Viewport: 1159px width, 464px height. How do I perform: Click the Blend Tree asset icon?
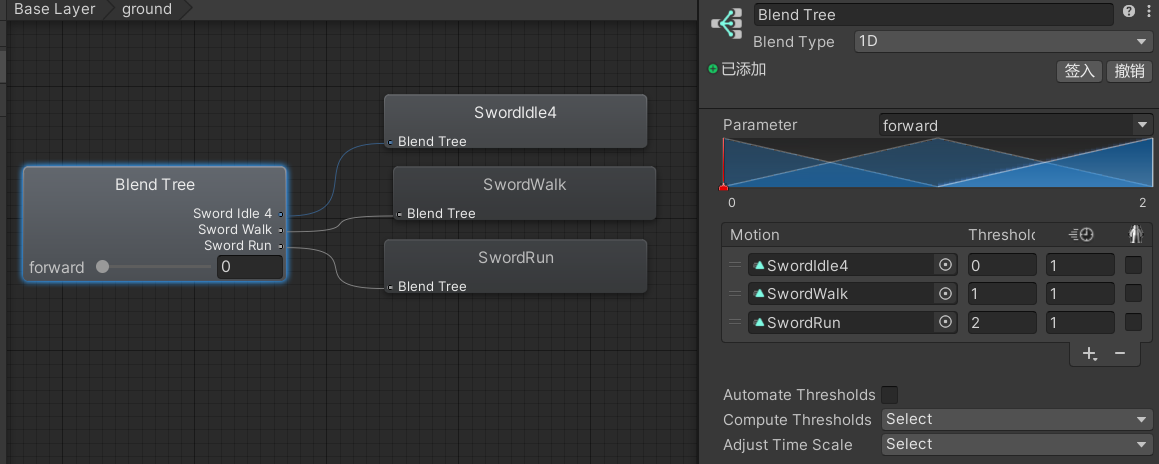[726, 24]
